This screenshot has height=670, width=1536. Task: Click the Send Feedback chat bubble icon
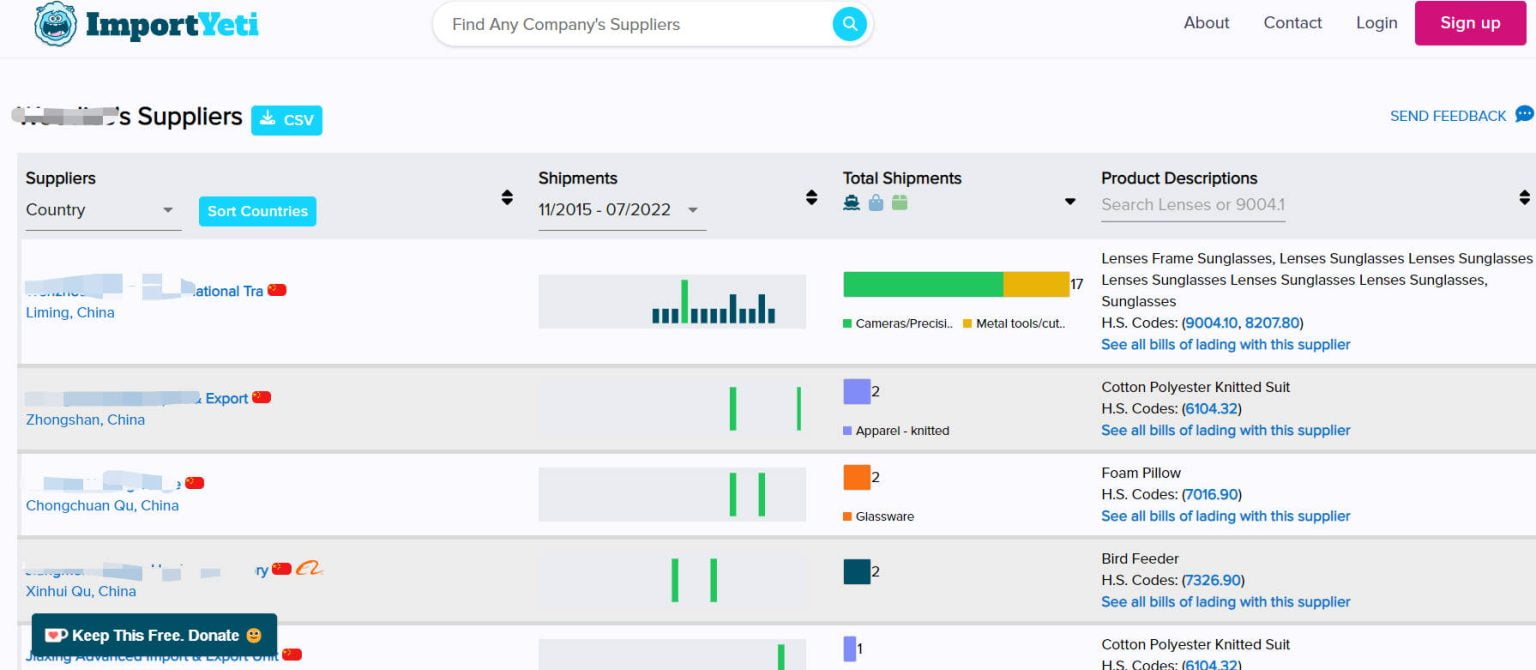point(1524,115)
